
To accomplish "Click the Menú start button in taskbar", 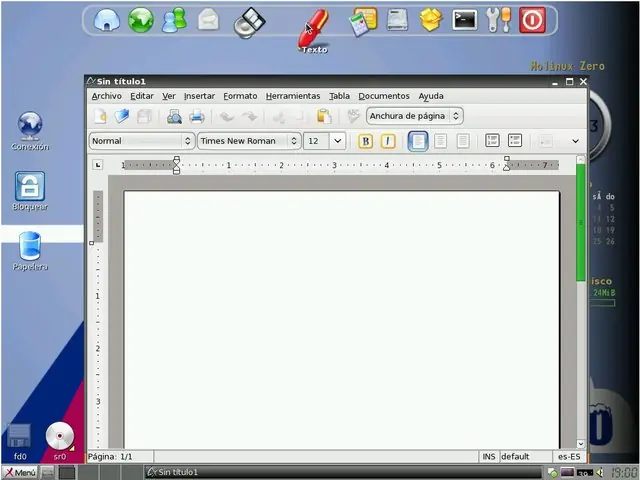I will tap(20, 472).
